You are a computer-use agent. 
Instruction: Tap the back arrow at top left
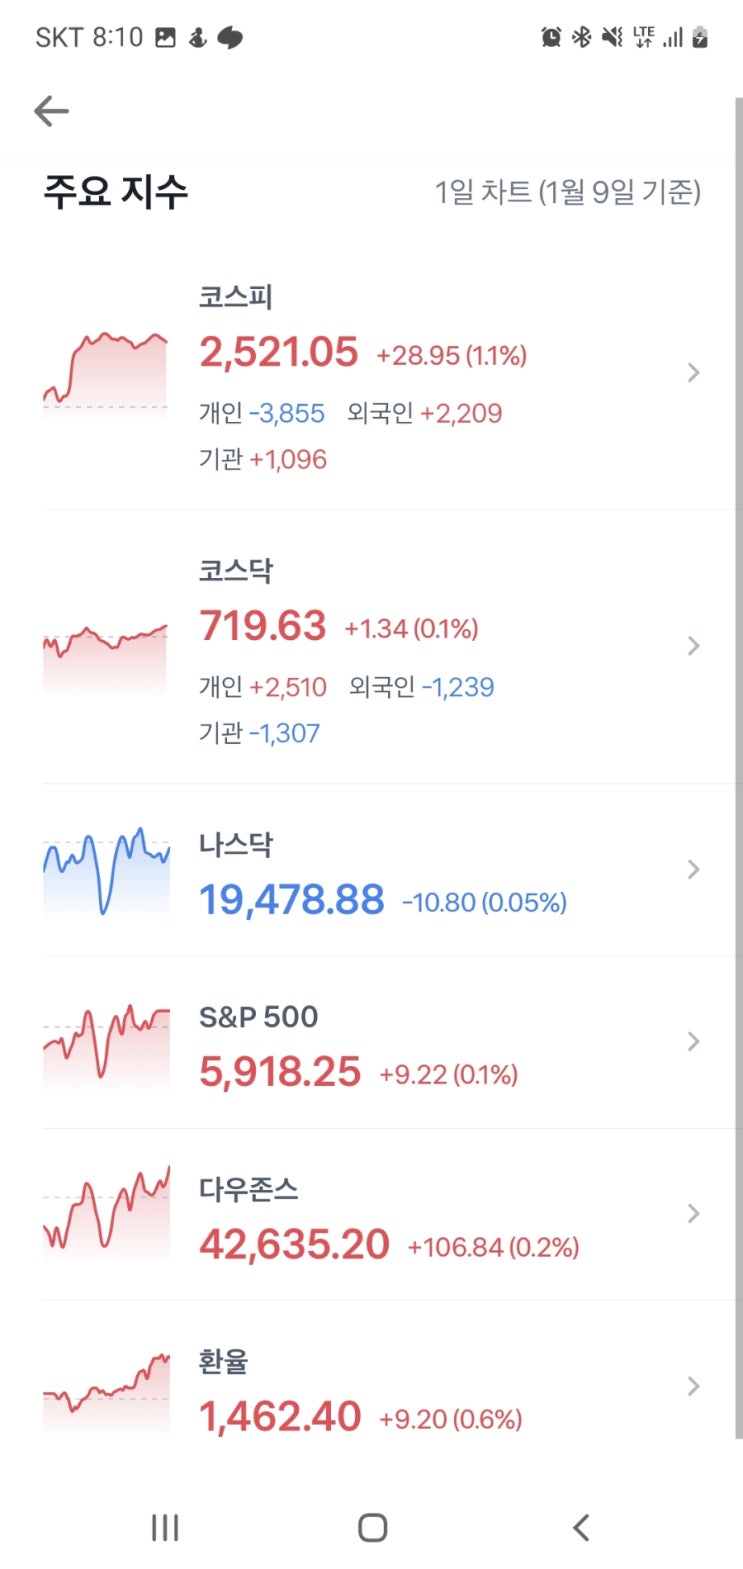click(51, 111)
